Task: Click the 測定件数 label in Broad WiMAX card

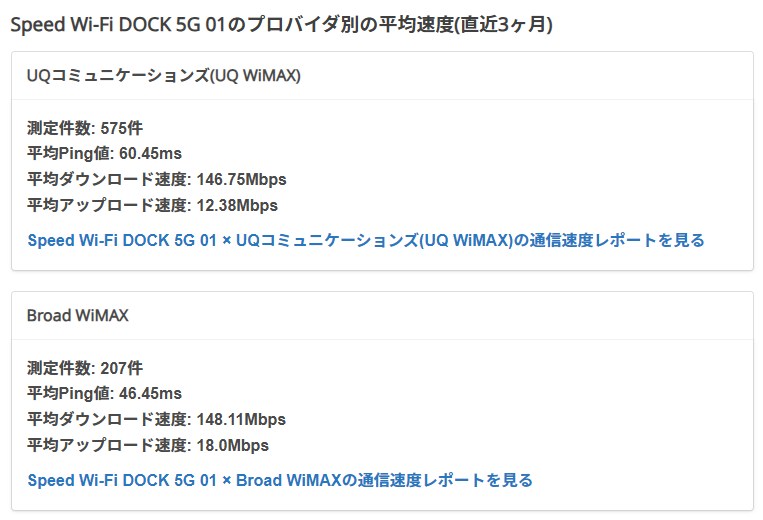Action: click(60, 368)
